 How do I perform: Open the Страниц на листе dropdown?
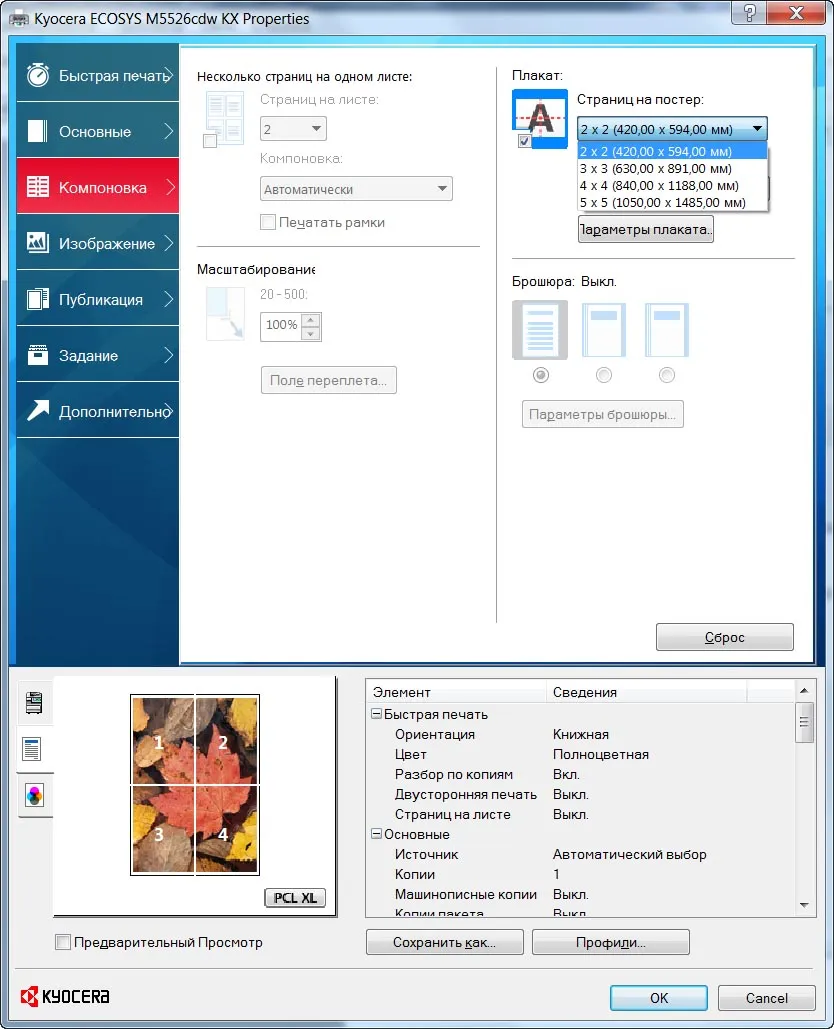[293, 129]
